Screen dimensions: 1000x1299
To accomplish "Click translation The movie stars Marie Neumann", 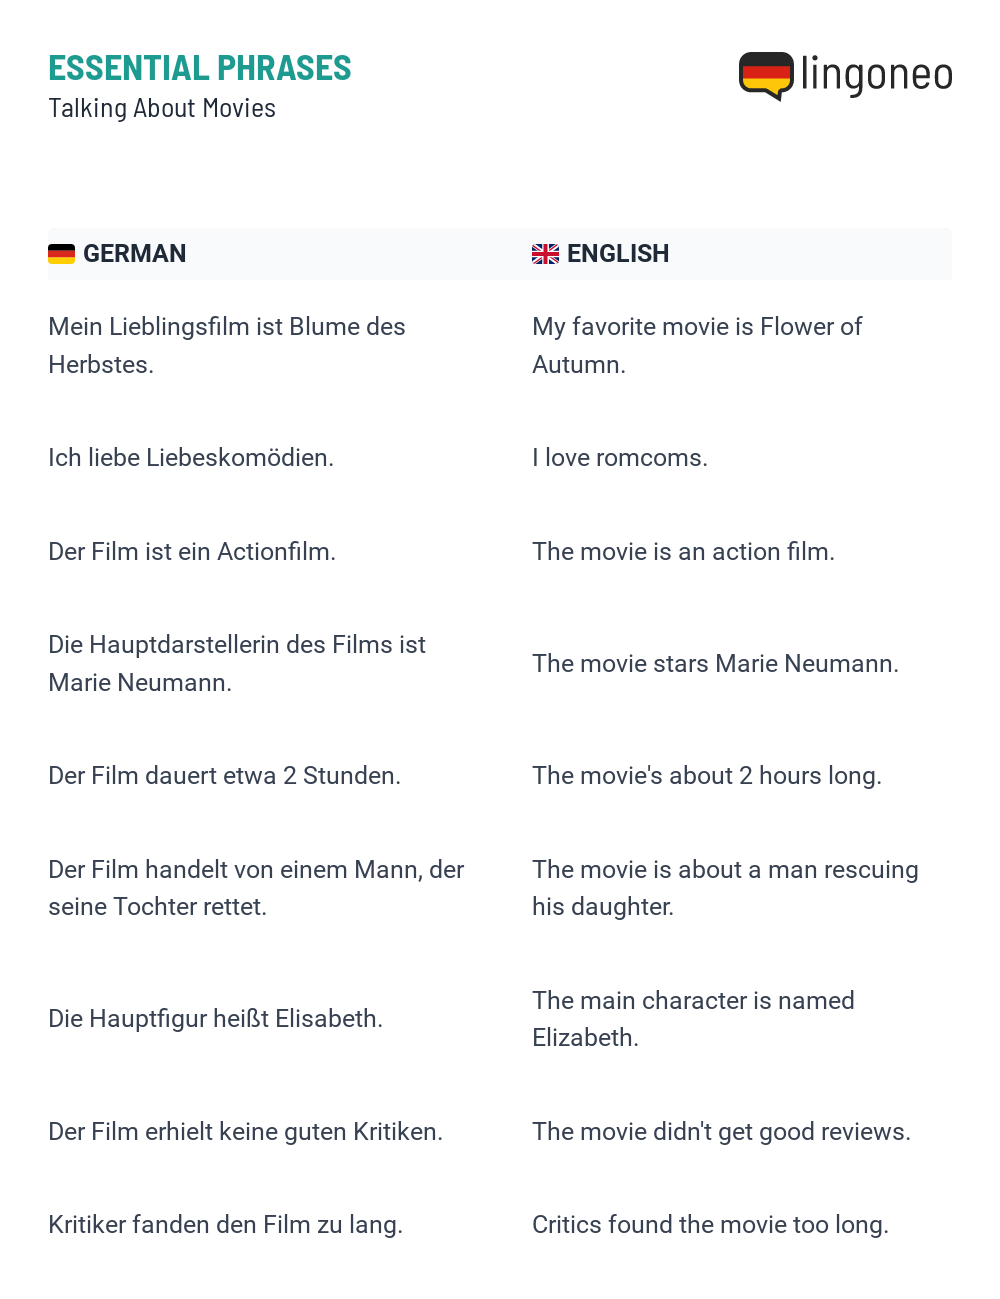I will click(715, 663).
